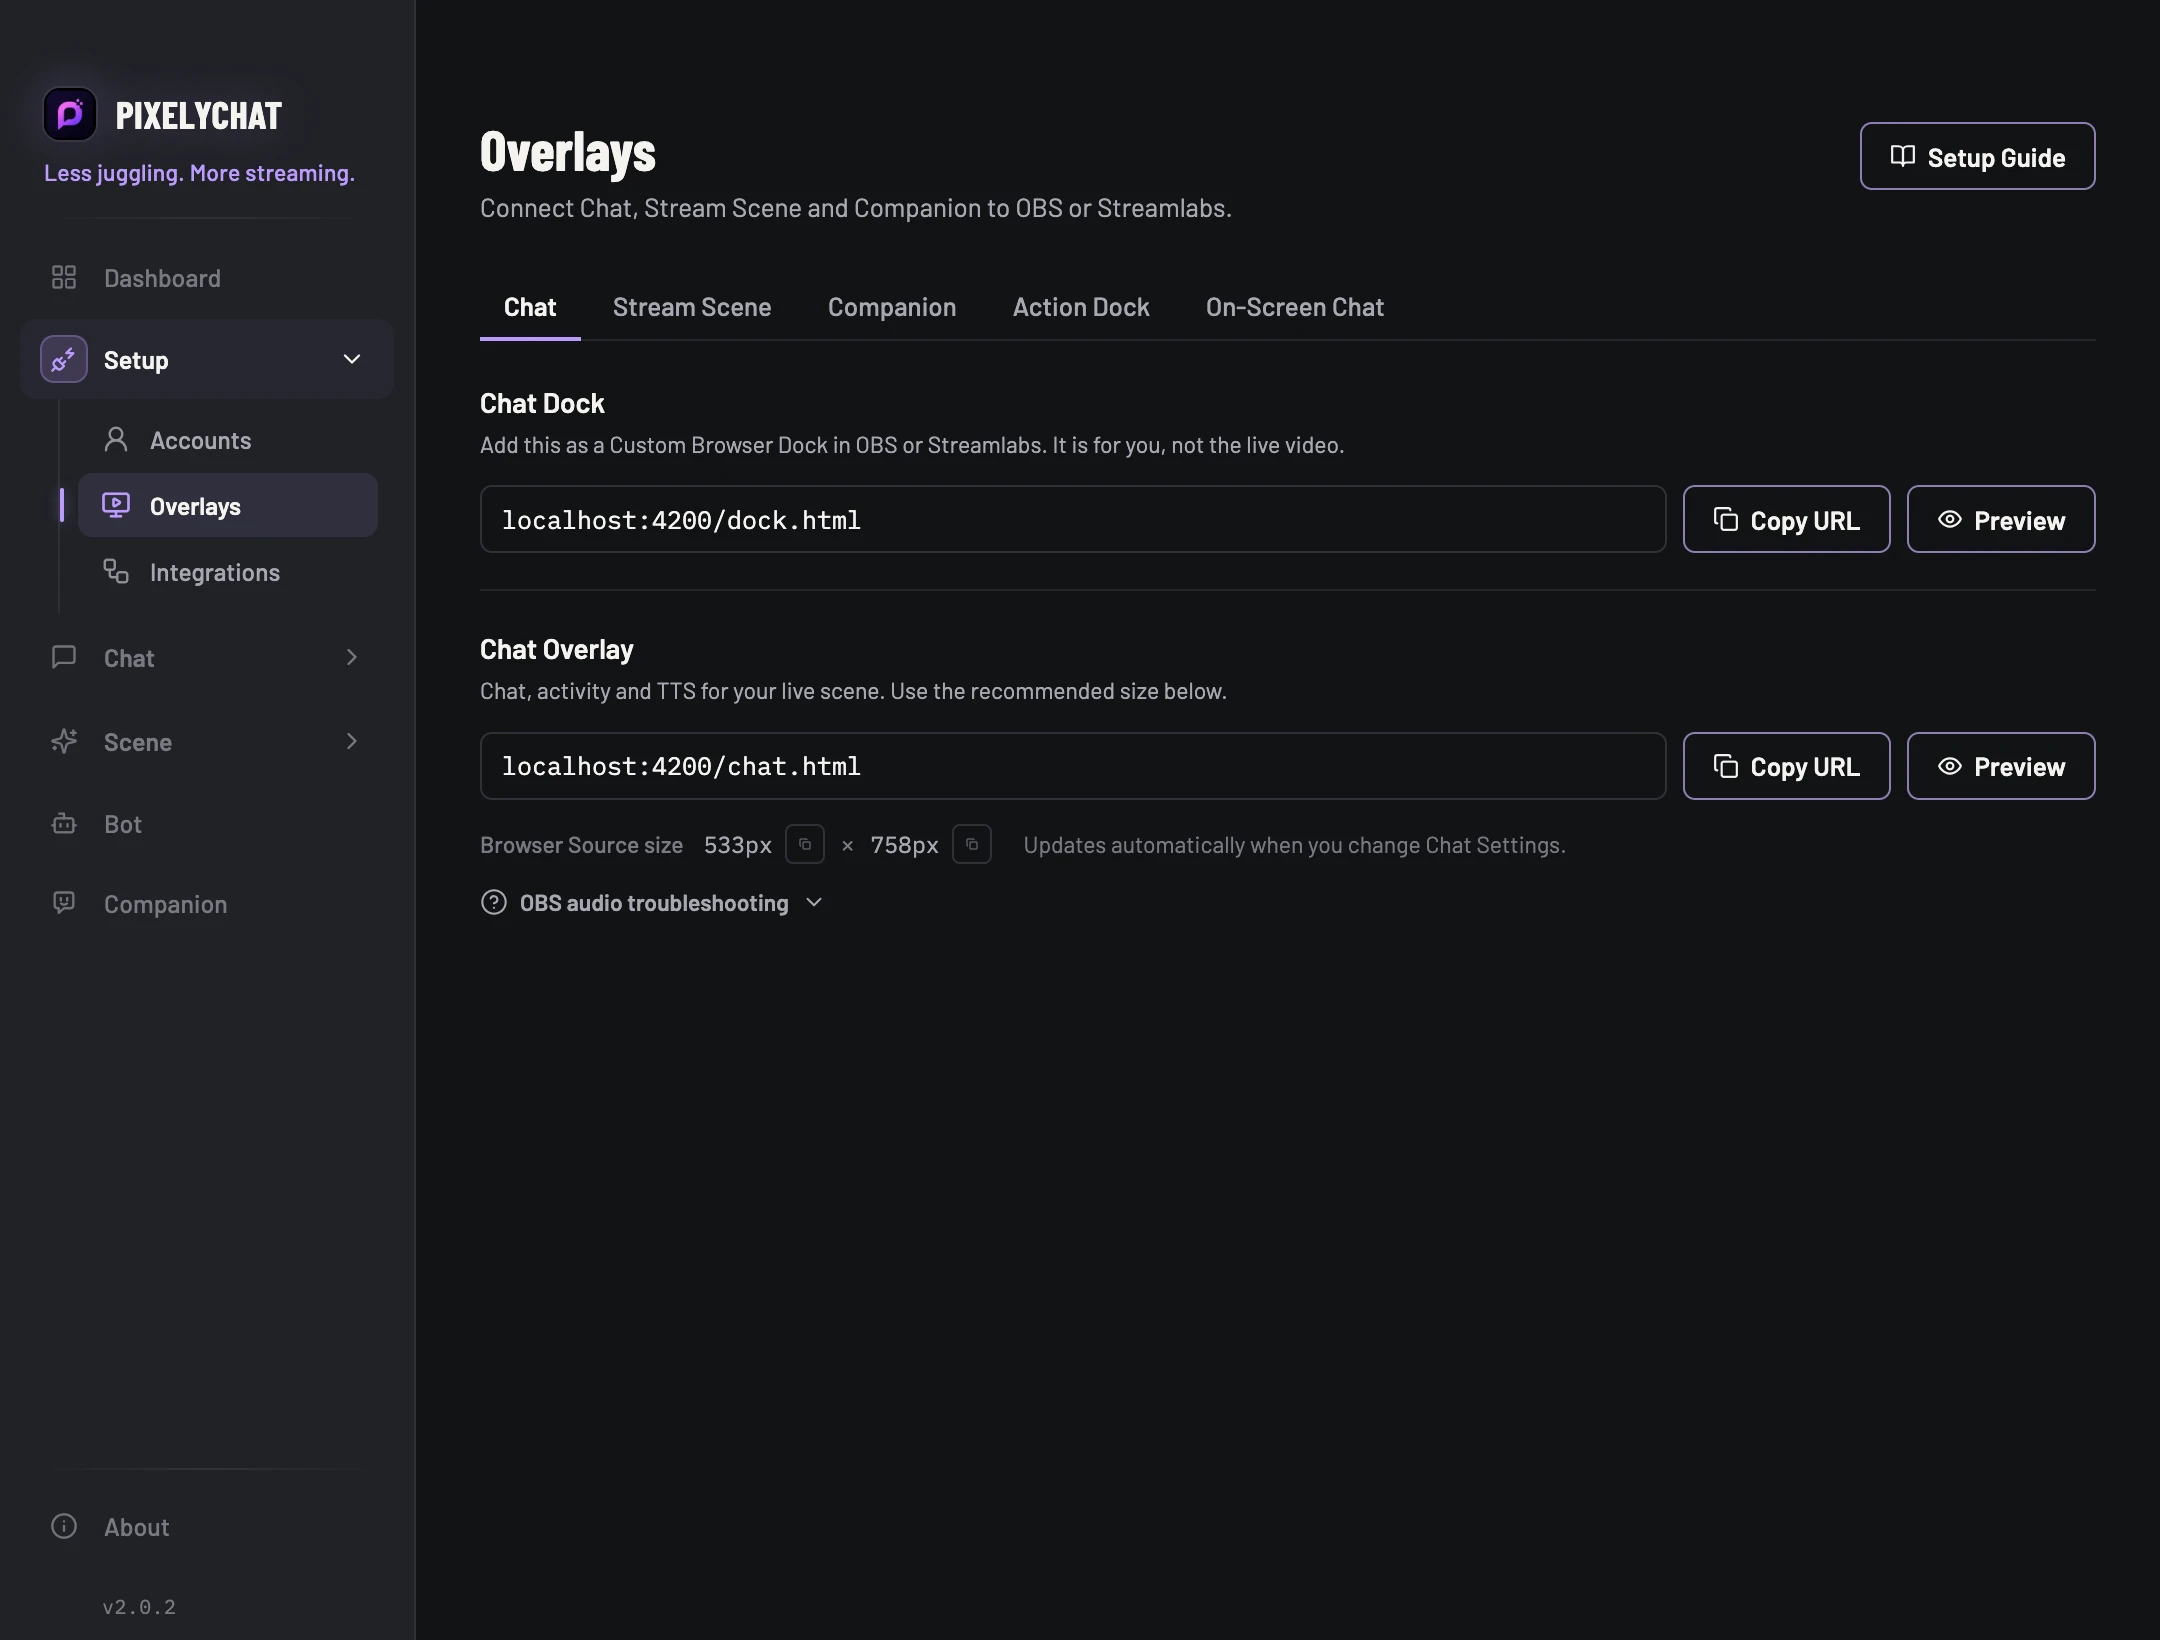Open Dashboard from the sidebar
The height and width of the screenshot is (1640, 2160).
[x=206, y=278]
